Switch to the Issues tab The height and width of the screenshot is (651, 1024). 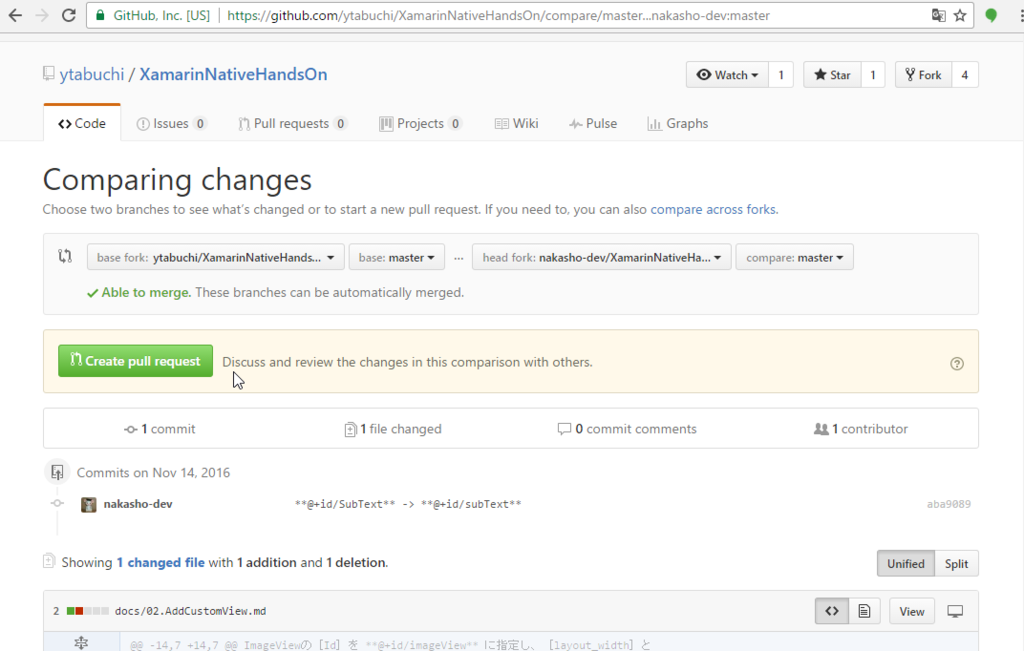[x=172, y=123]
